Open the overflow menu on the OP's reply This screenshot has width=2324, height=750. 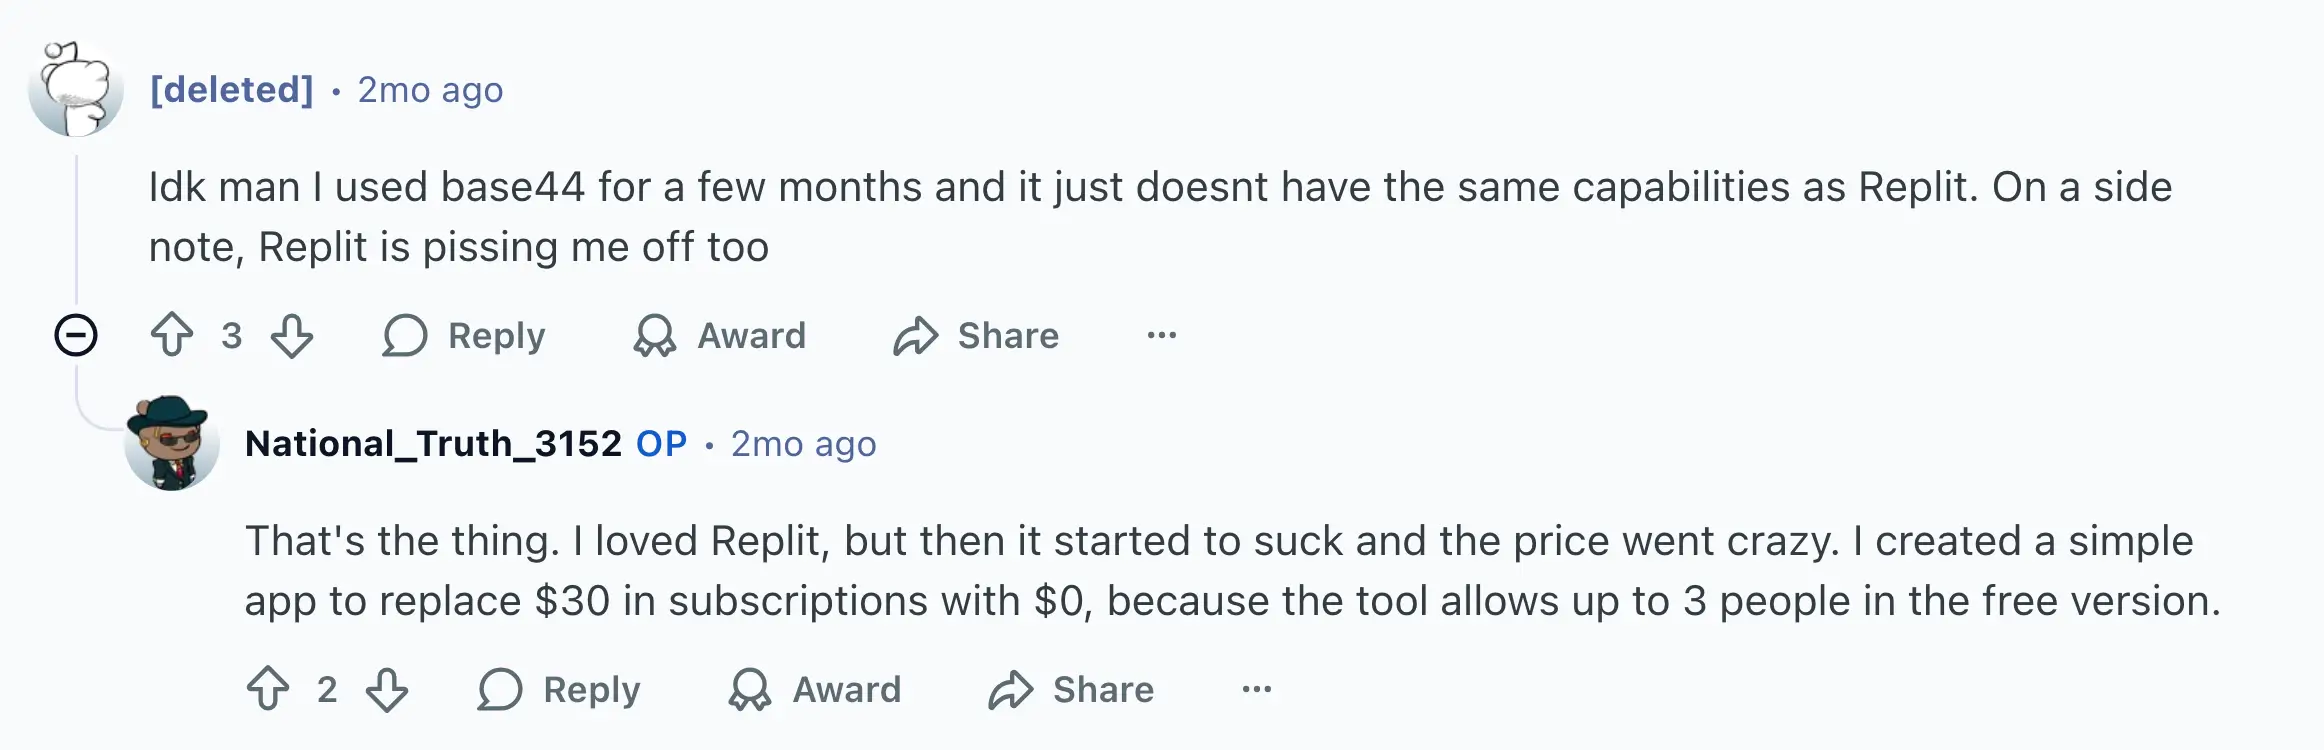[x=1255, y=689]
